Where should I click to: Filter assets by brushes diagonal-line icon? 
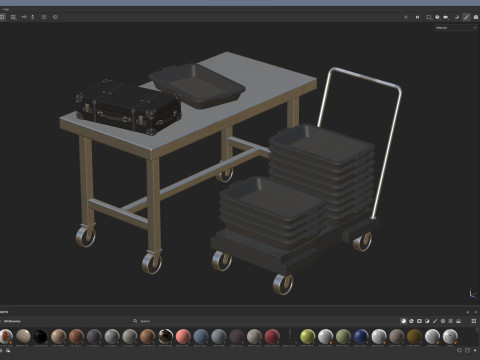(x=435, y=321)
